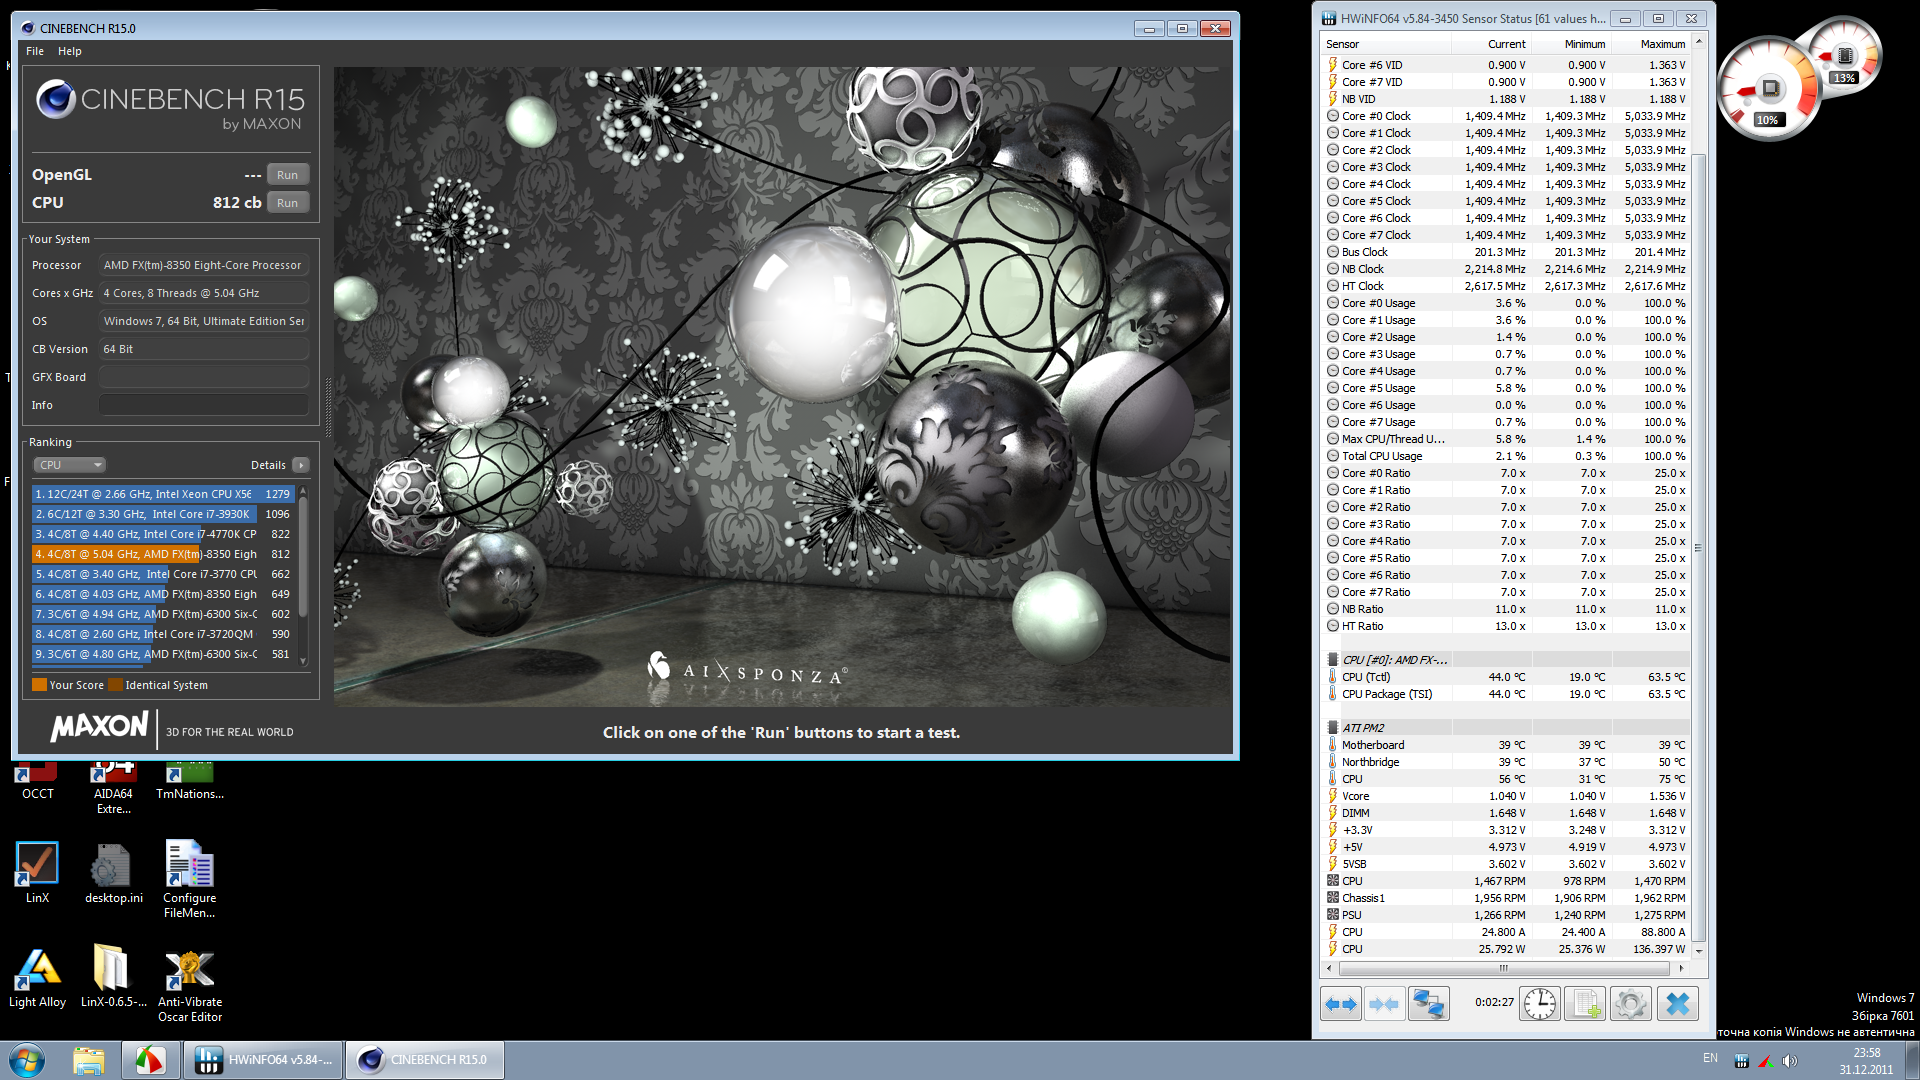Click the sensor list scrollbar down arrow

pos(1698,951)
